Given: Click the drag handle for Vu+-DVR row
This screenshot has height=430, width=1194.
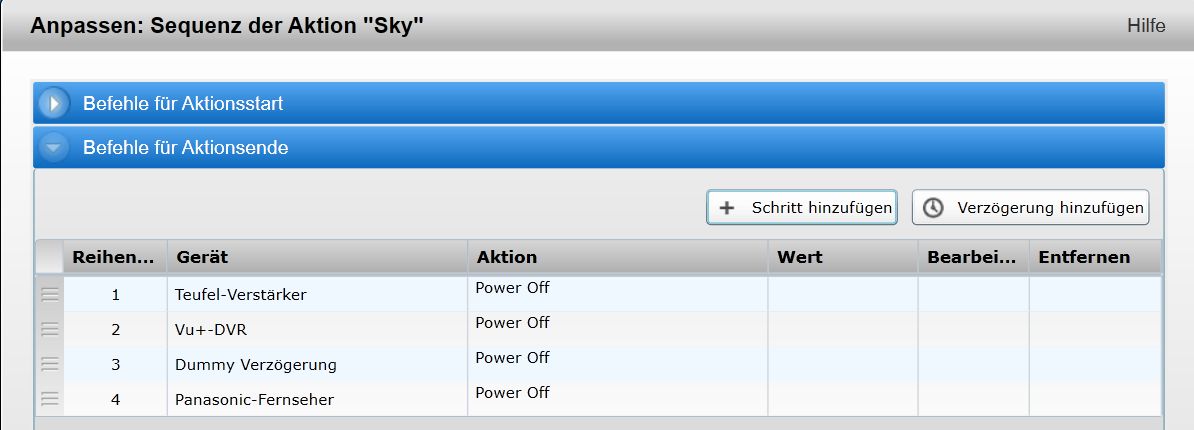Looking at the screenshot, I should click(50, 329).
